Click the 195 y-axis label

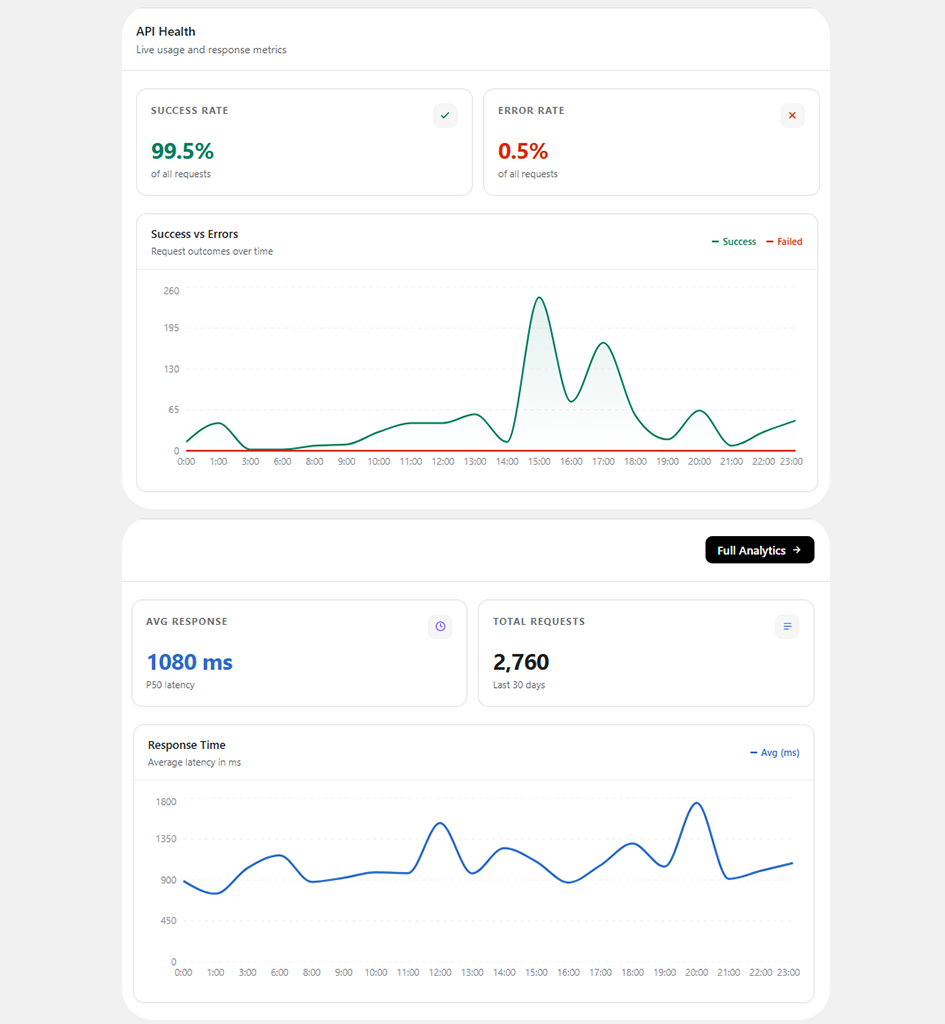tap(171, 328)
